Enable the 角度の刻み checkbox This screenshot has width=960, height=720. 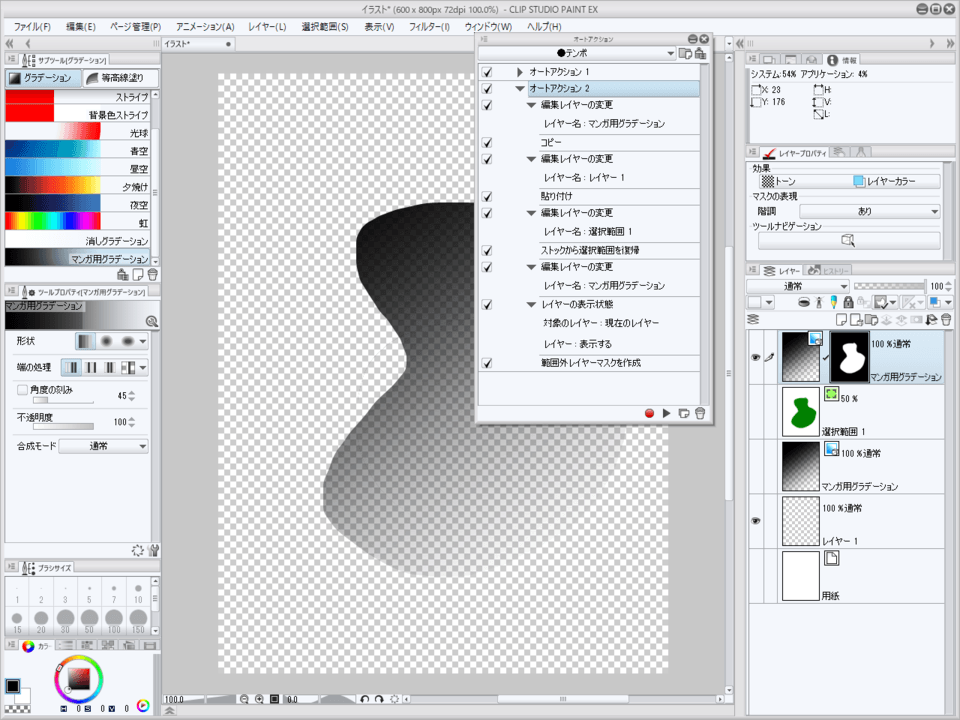22,389
